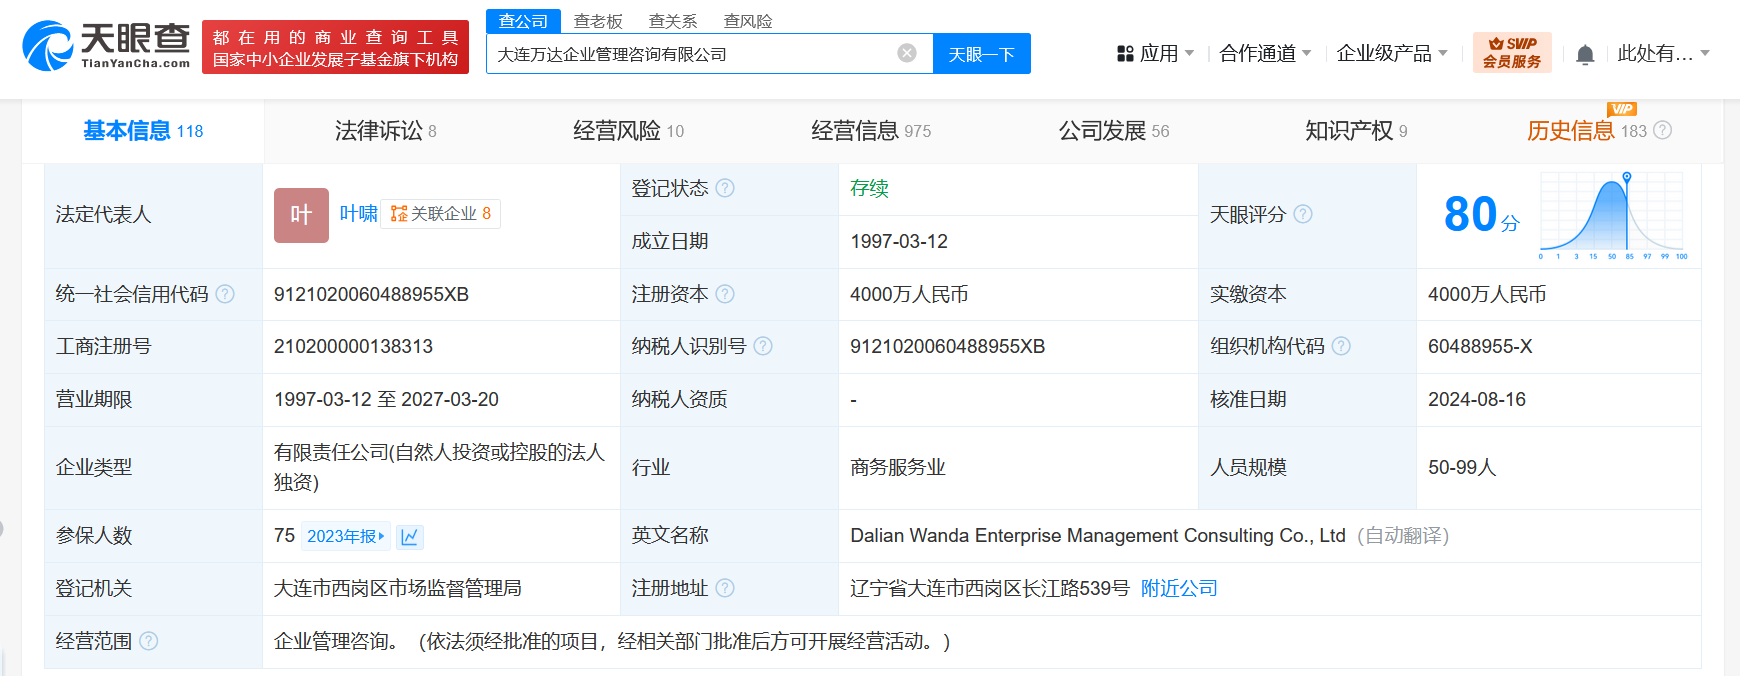
Task: Click registration authority 大连市西岗区市场监督管理局
Action: [x=398, y=588]
